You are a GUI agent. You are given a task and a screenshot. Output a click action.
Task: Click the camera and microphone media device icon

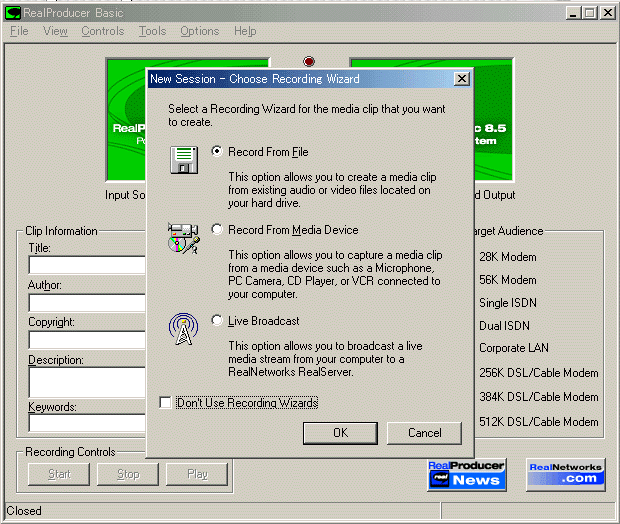[x=183, y=238]
